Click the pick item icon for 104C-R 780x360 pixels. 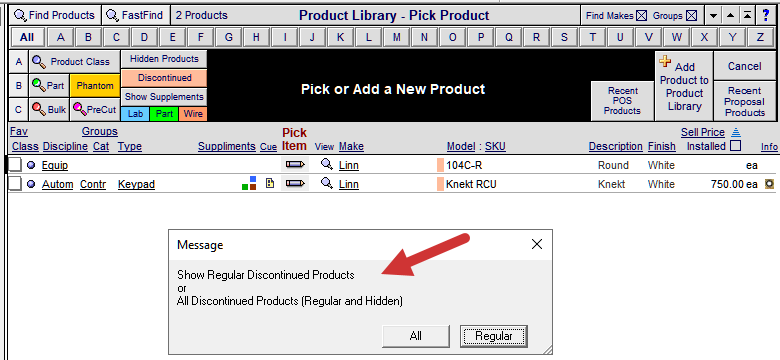point(294,165)
